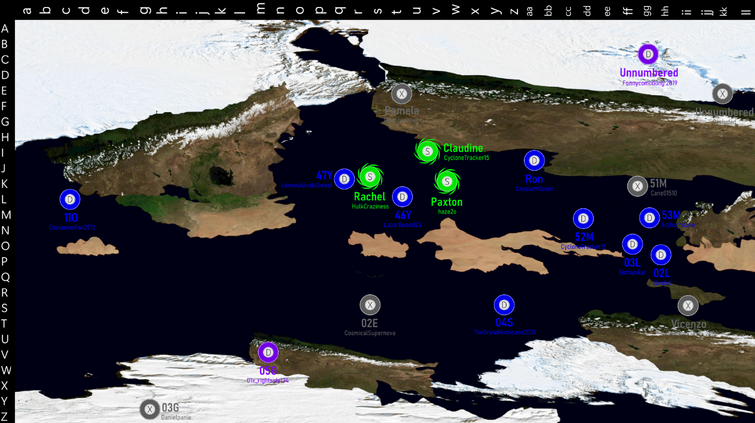This screenshot has height=423, width=755.
Task: Click the Vicenzo name label
Action: coord(689,324)
